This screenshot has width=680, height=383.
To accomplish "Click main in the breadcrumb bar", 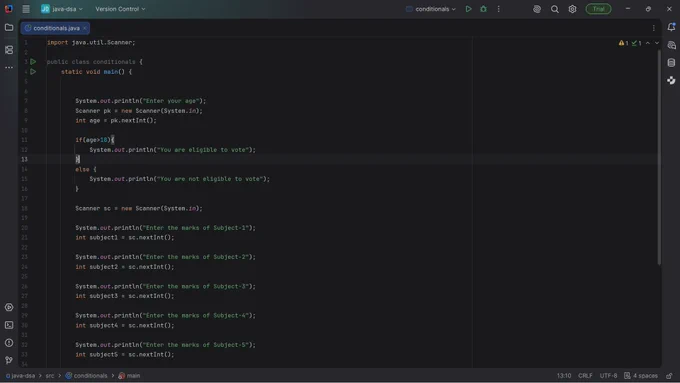I will click(x=129, y=376).
